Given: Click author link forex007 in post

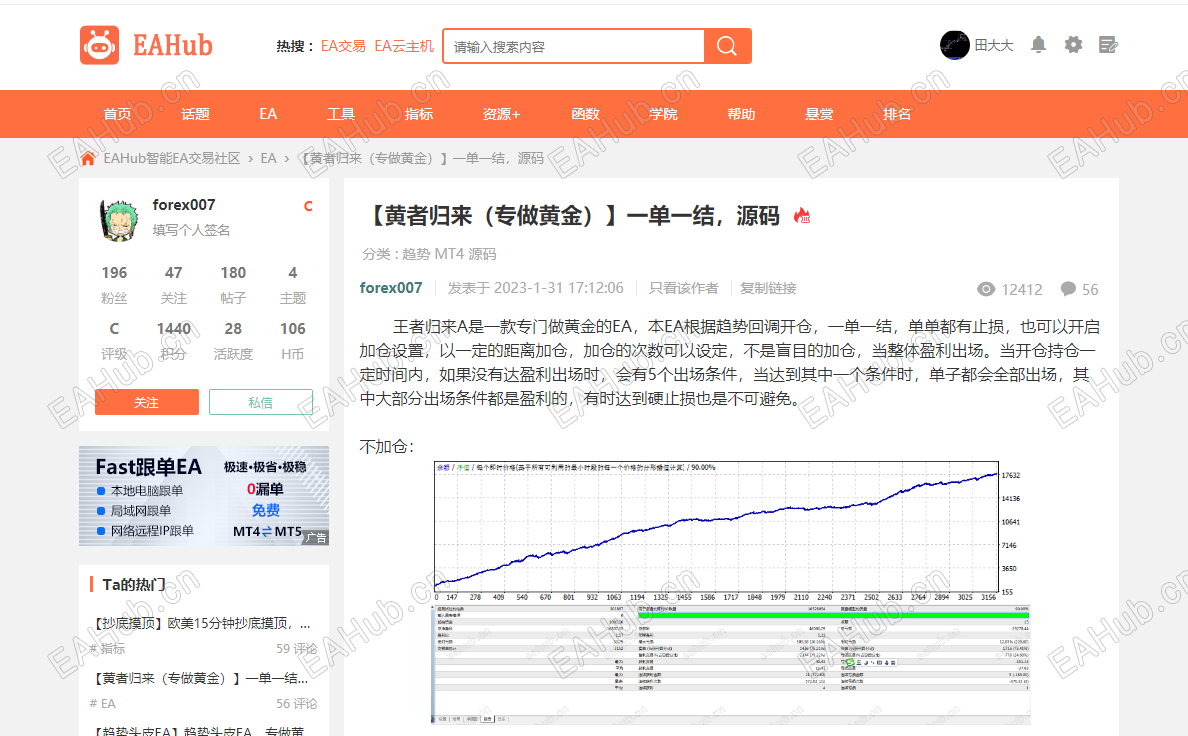Looking at the screenshot, I should tap(391, 288).
